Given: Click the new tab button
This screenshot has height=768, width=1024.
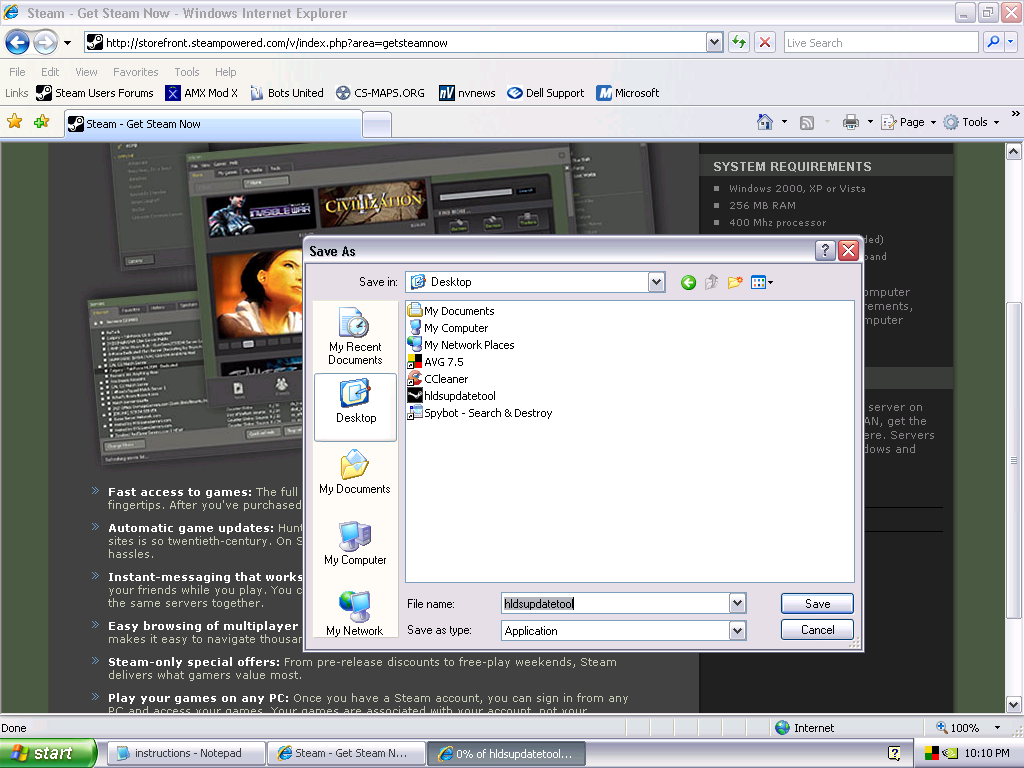Looking at the screenshot, I should [377, 124].
